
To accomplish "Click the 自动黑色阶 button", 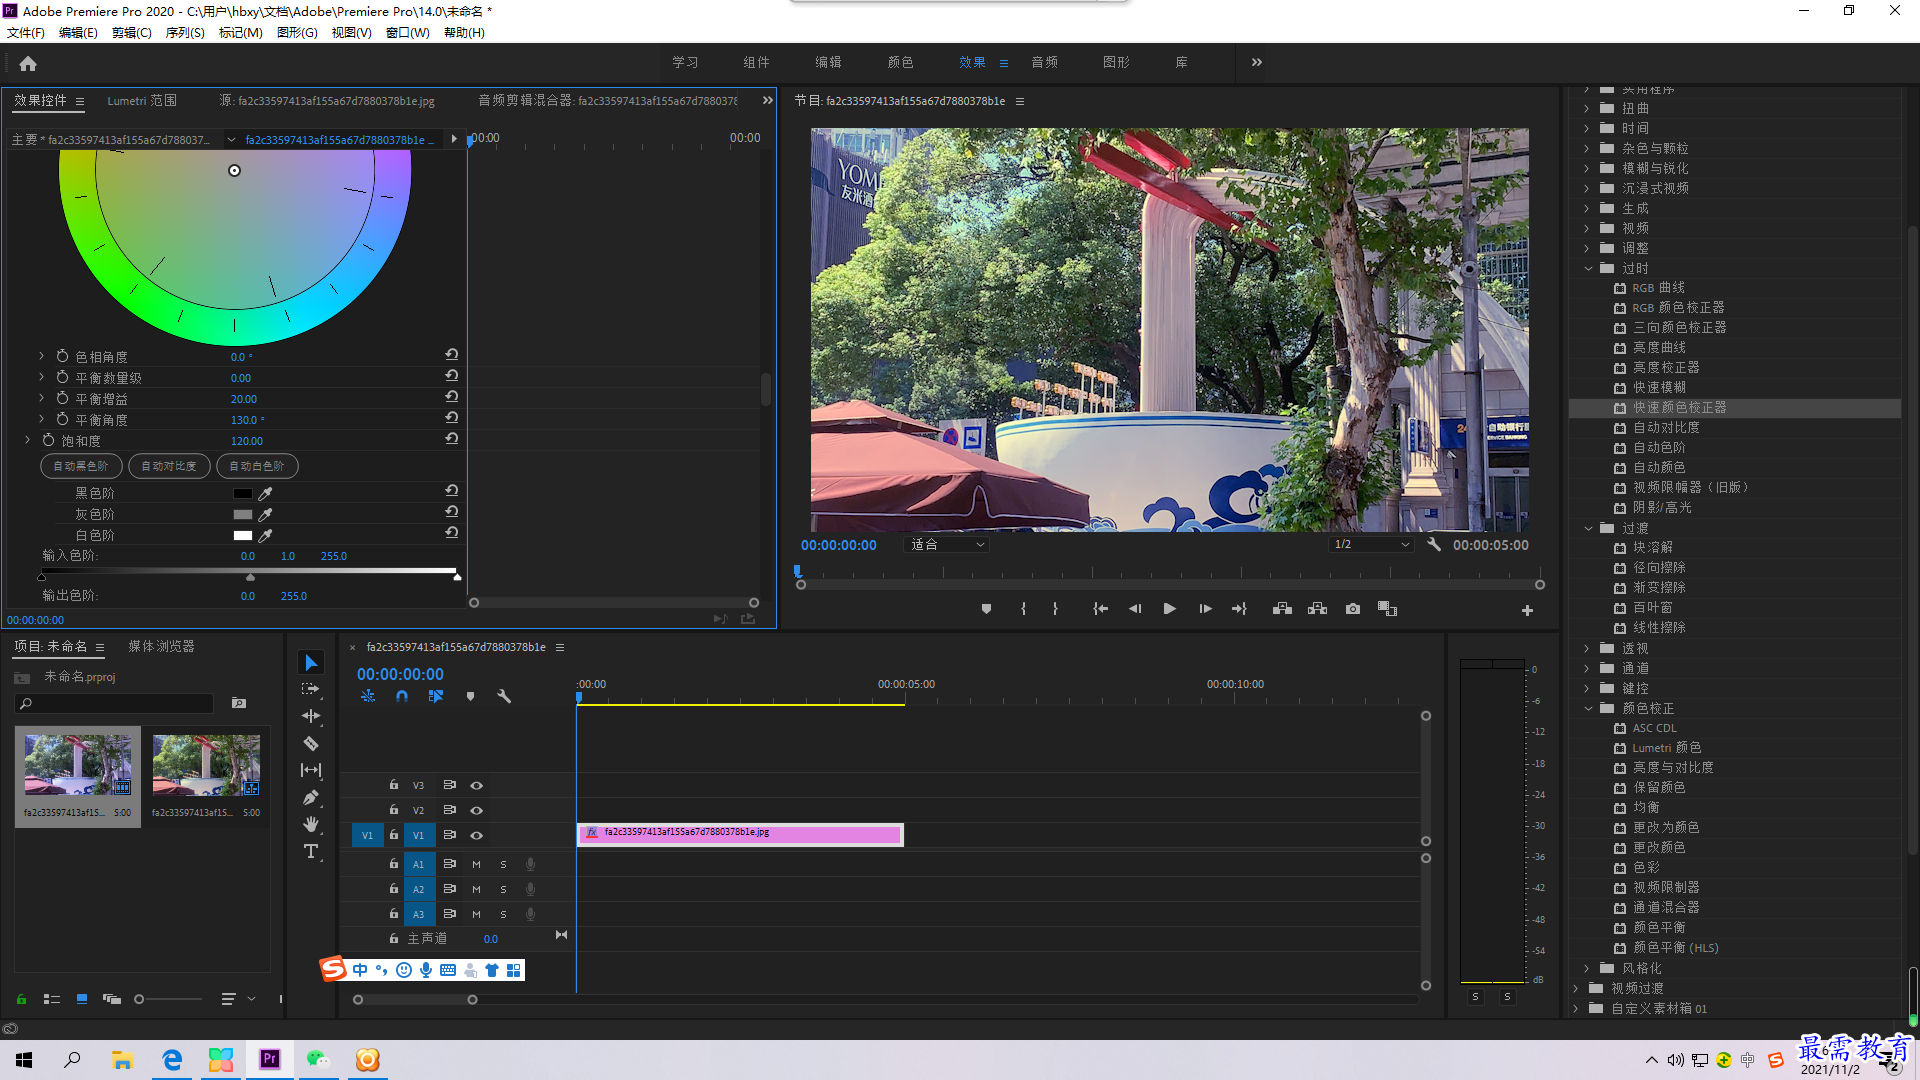I will tap(81, 466).
